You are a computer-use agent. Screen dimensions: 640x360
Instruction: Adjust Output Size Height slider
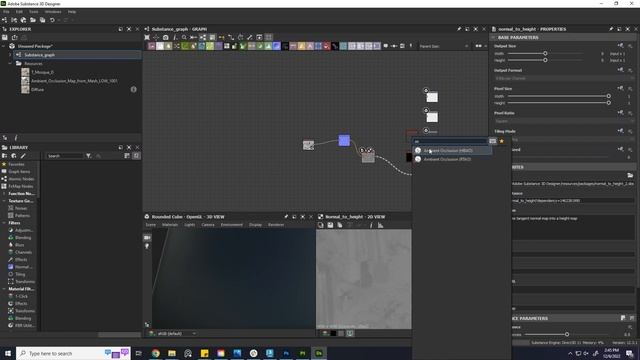pyautogui.click(x=545, y=60)
